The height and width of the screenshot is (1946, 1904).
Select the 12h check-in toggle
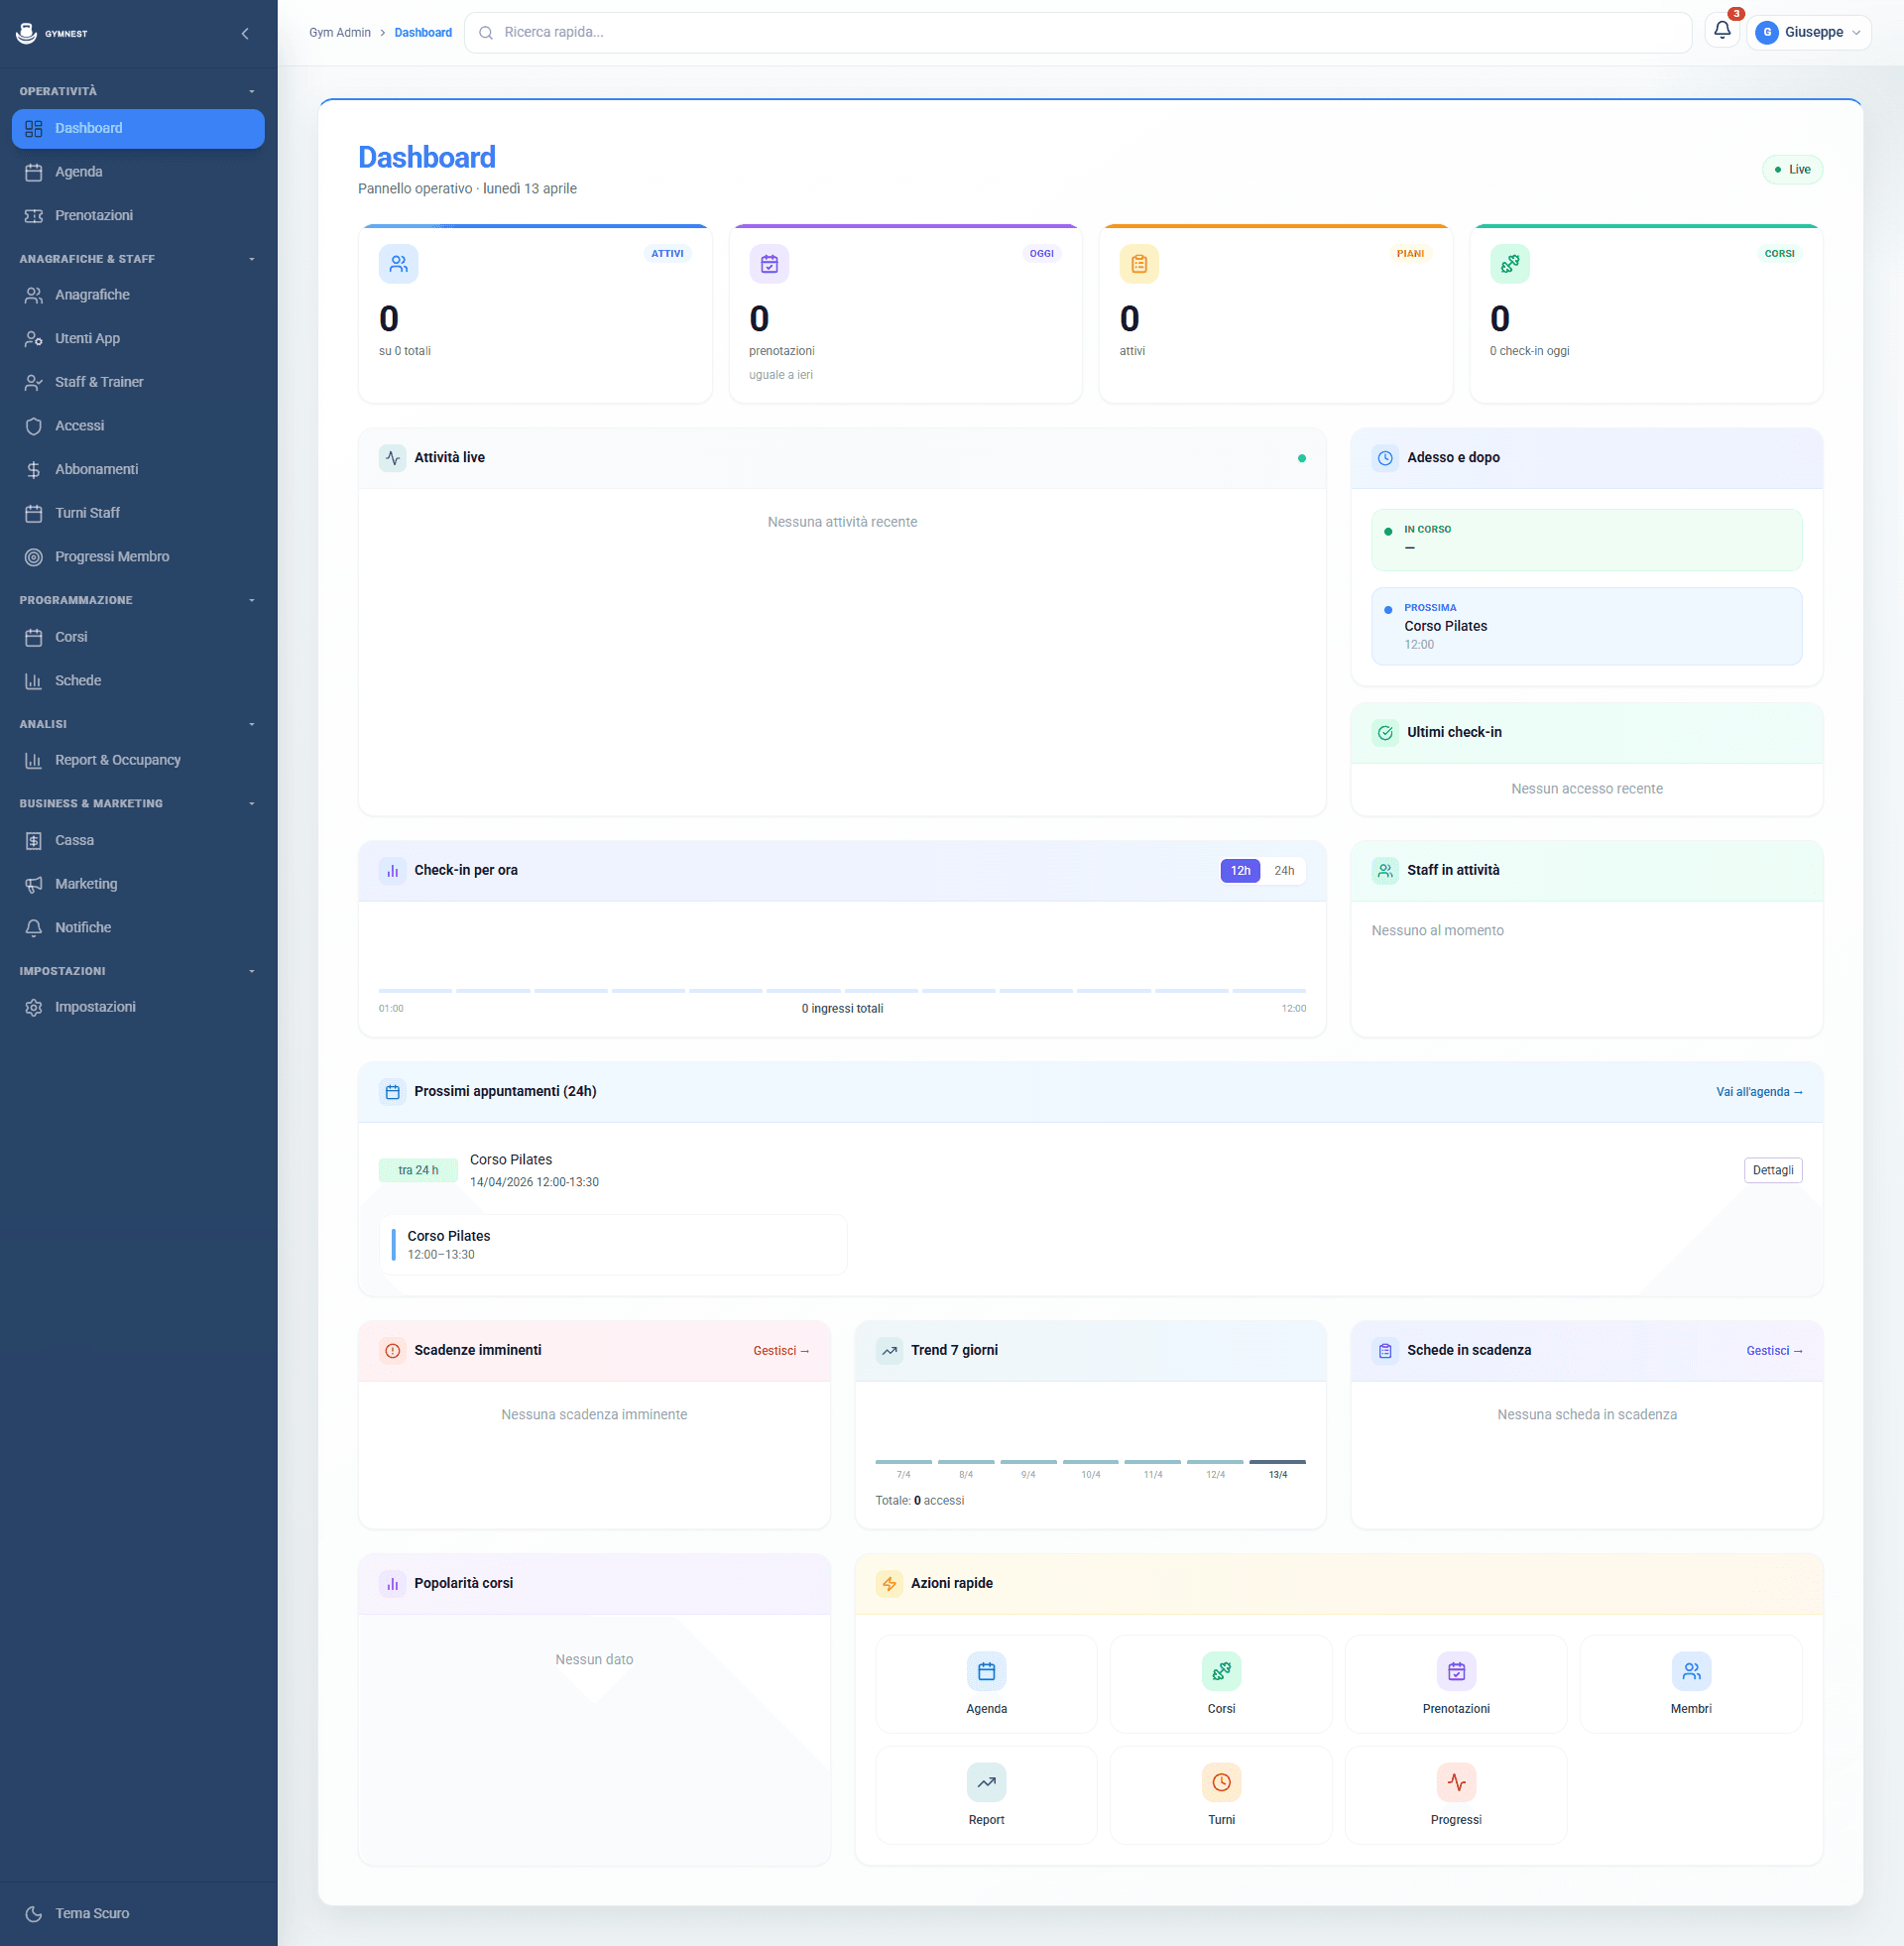1239,870
